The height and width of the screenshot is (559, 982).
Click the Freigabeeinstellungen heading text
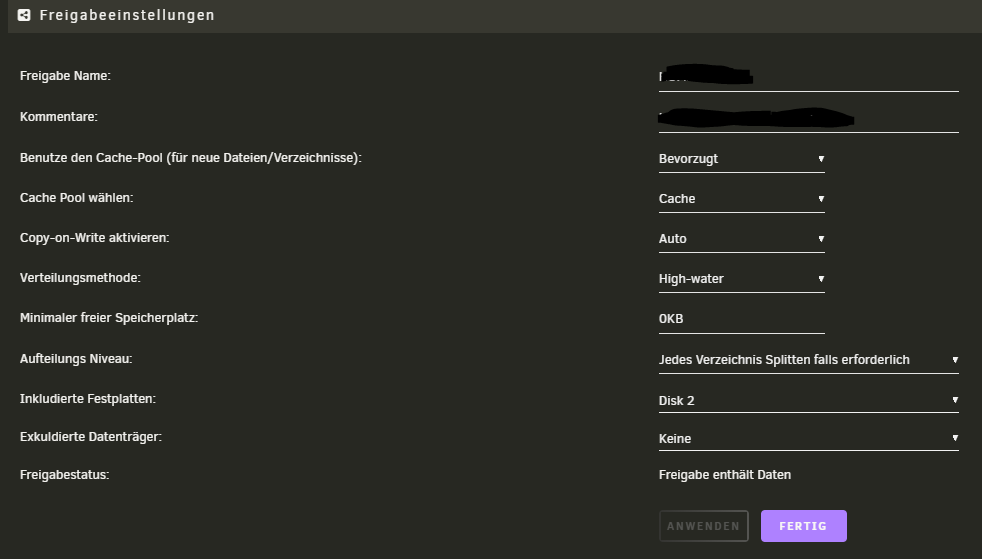click(127, 15)
